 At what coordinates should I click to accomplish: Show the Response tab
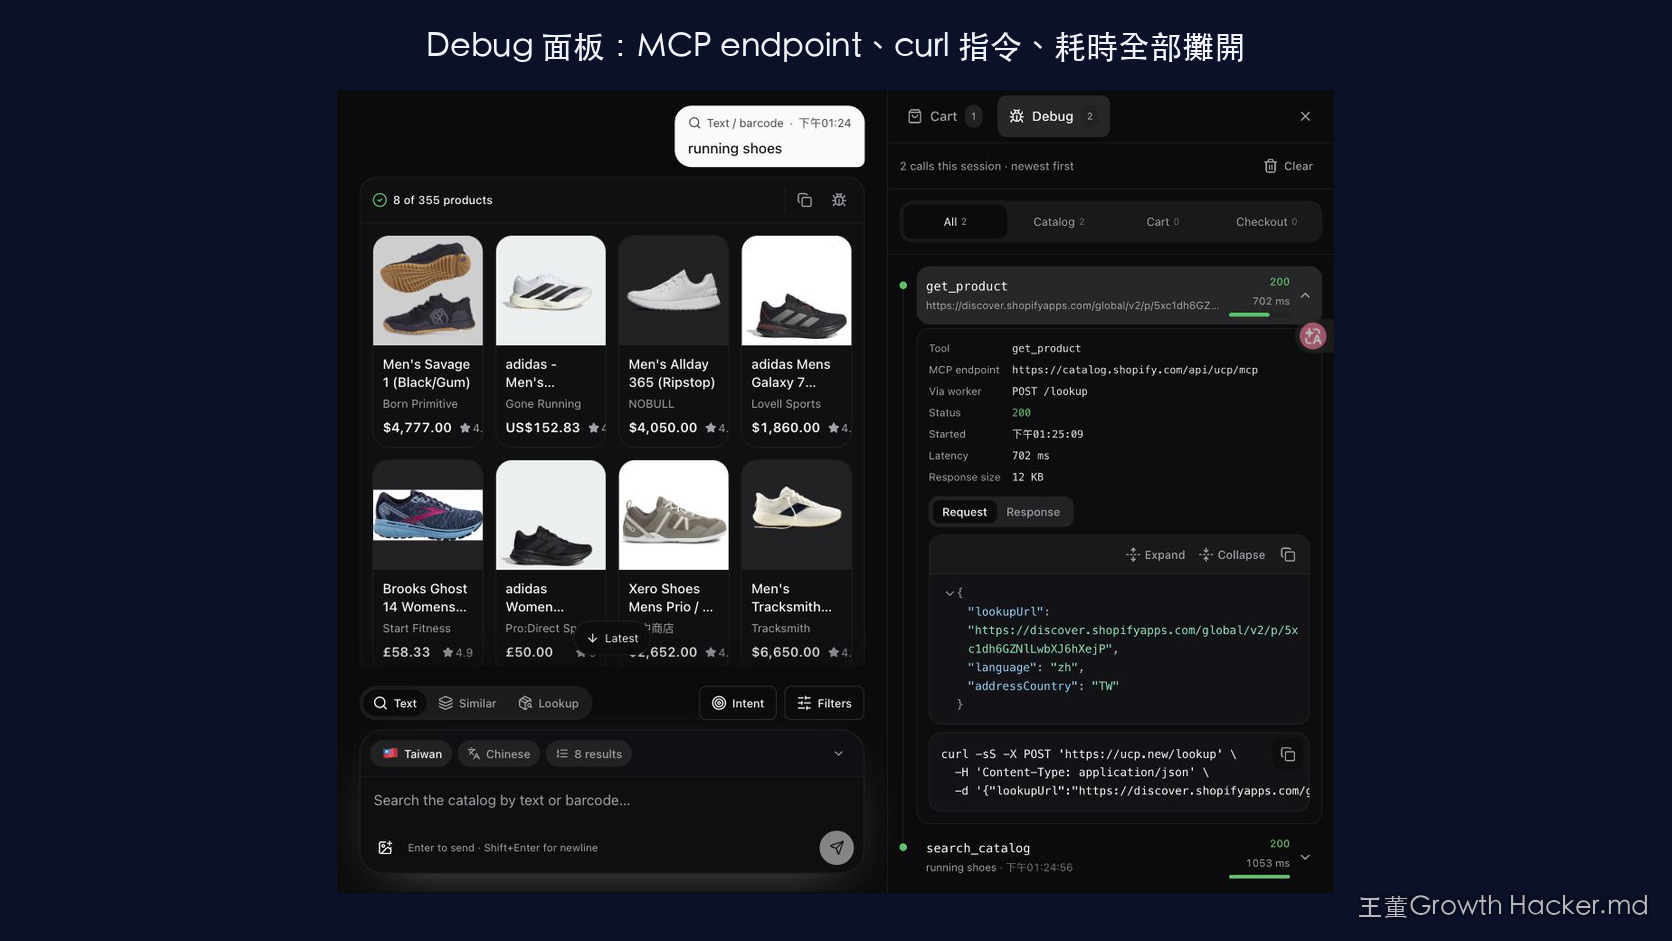(1033, 512)
